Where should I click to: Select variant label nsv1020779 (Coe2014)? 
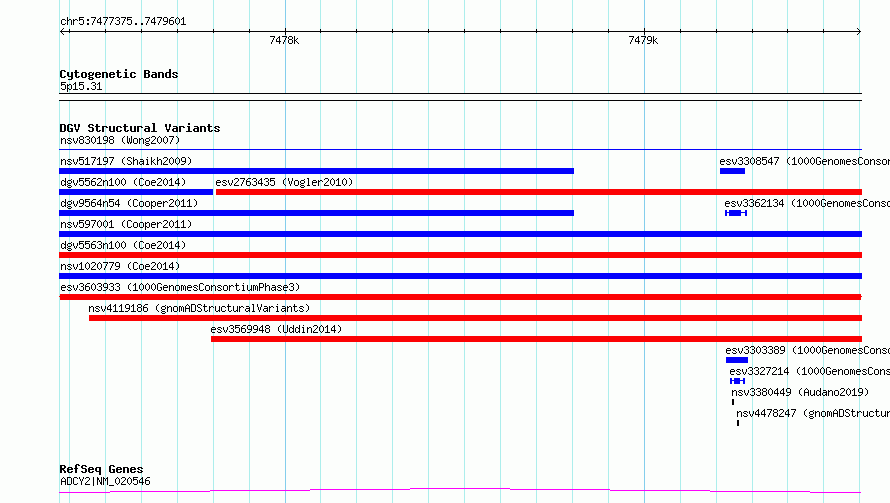pyautogui.click(x=120, y=266)
